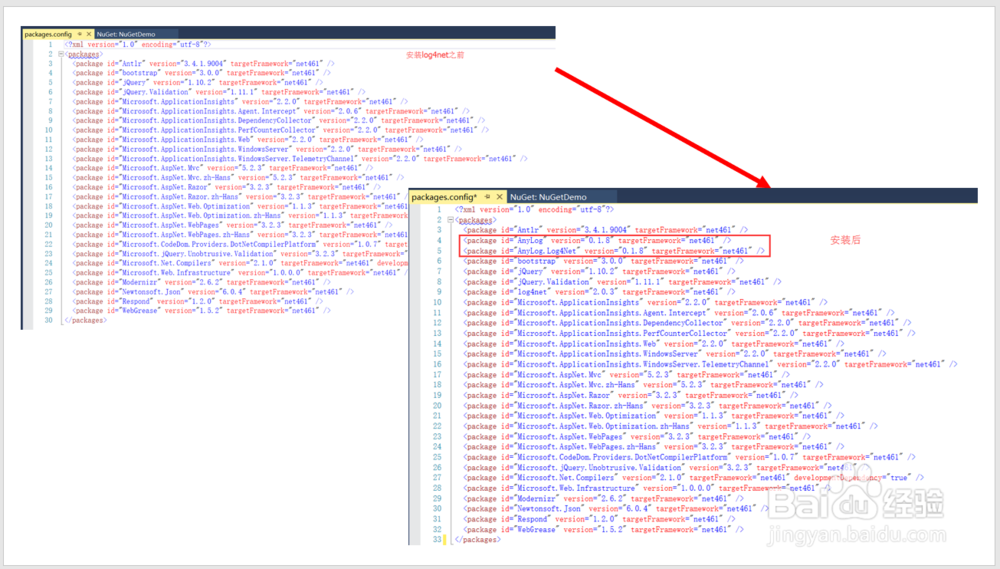Viewport: 1000px width, 569px height.
Task: Switch to the packages.config* modified tab
Action: 444,197
